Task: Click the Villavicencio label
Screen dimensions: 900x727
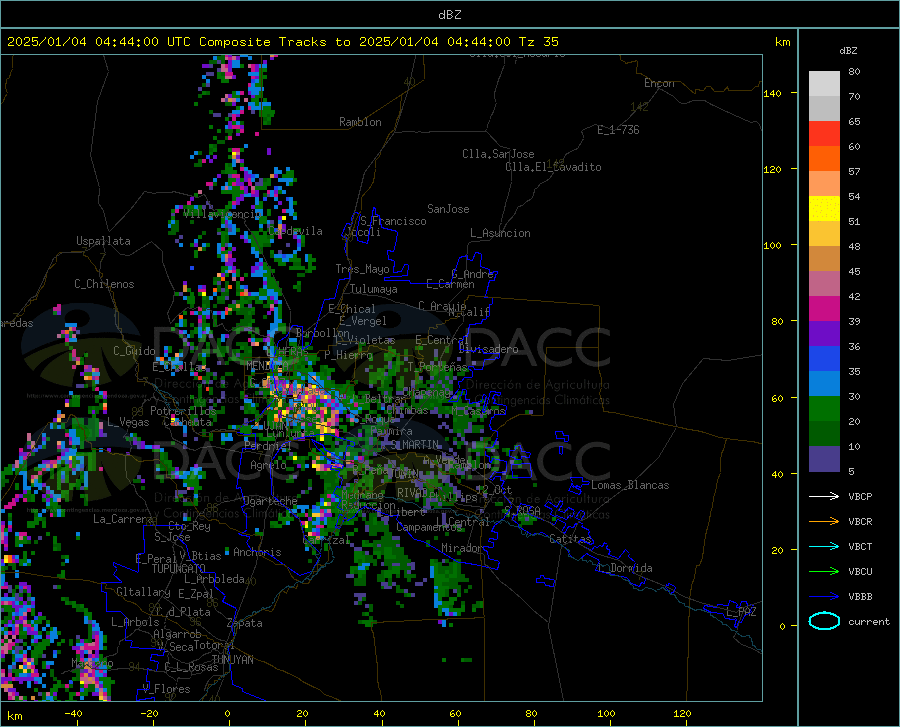Action: [223, 214]
